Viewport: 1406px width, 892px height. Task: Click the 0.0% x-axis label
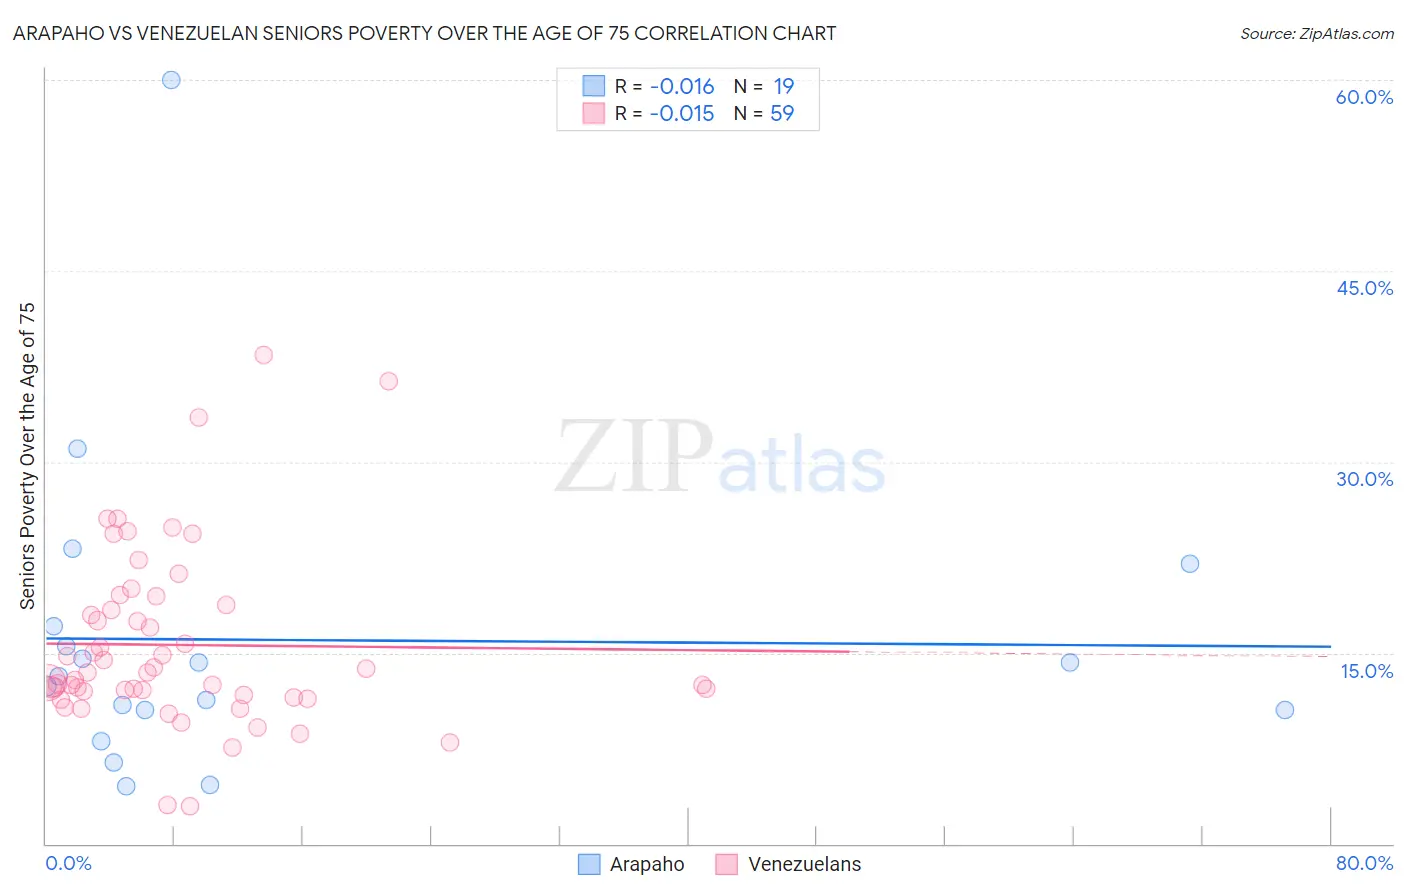point(68,863)
